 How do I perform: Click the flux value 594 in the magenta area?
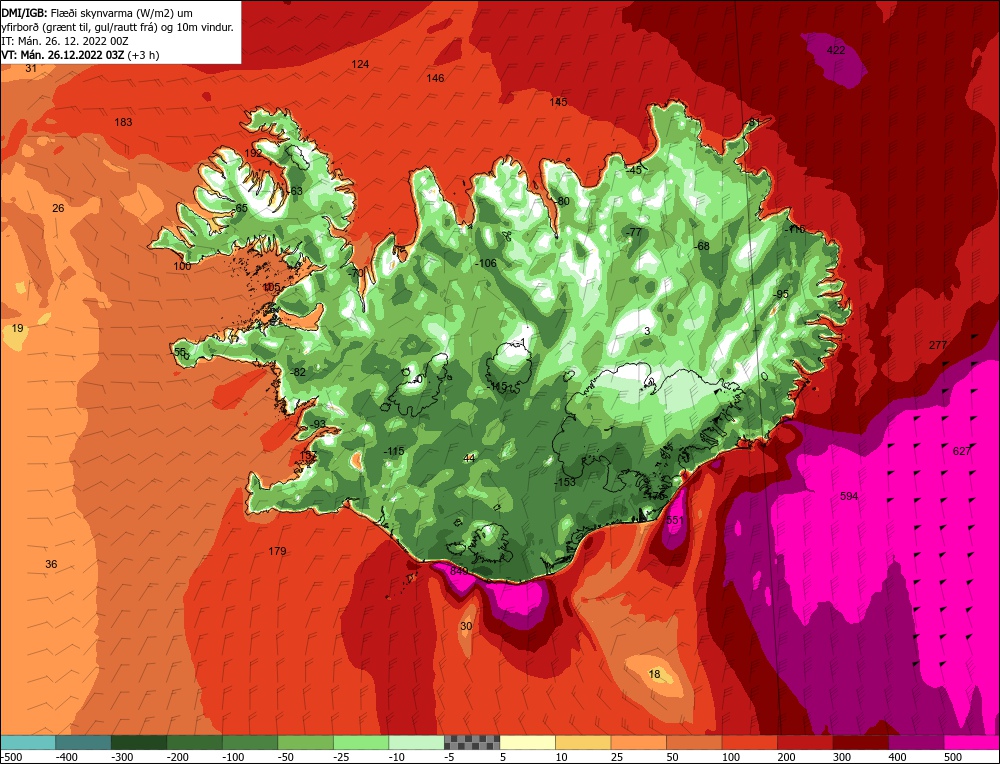849,496
